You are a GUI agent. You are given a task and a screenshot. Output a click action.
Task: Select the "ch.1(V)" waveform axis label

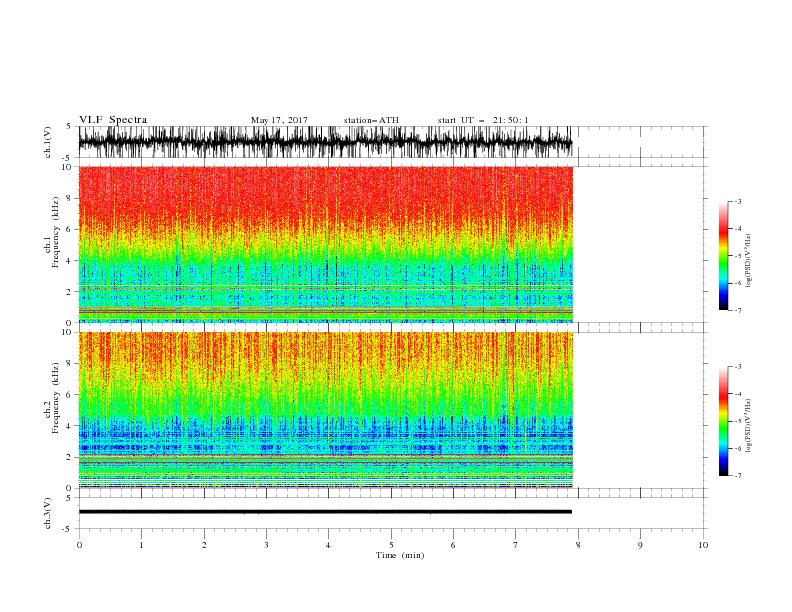[x=48, y=142]
